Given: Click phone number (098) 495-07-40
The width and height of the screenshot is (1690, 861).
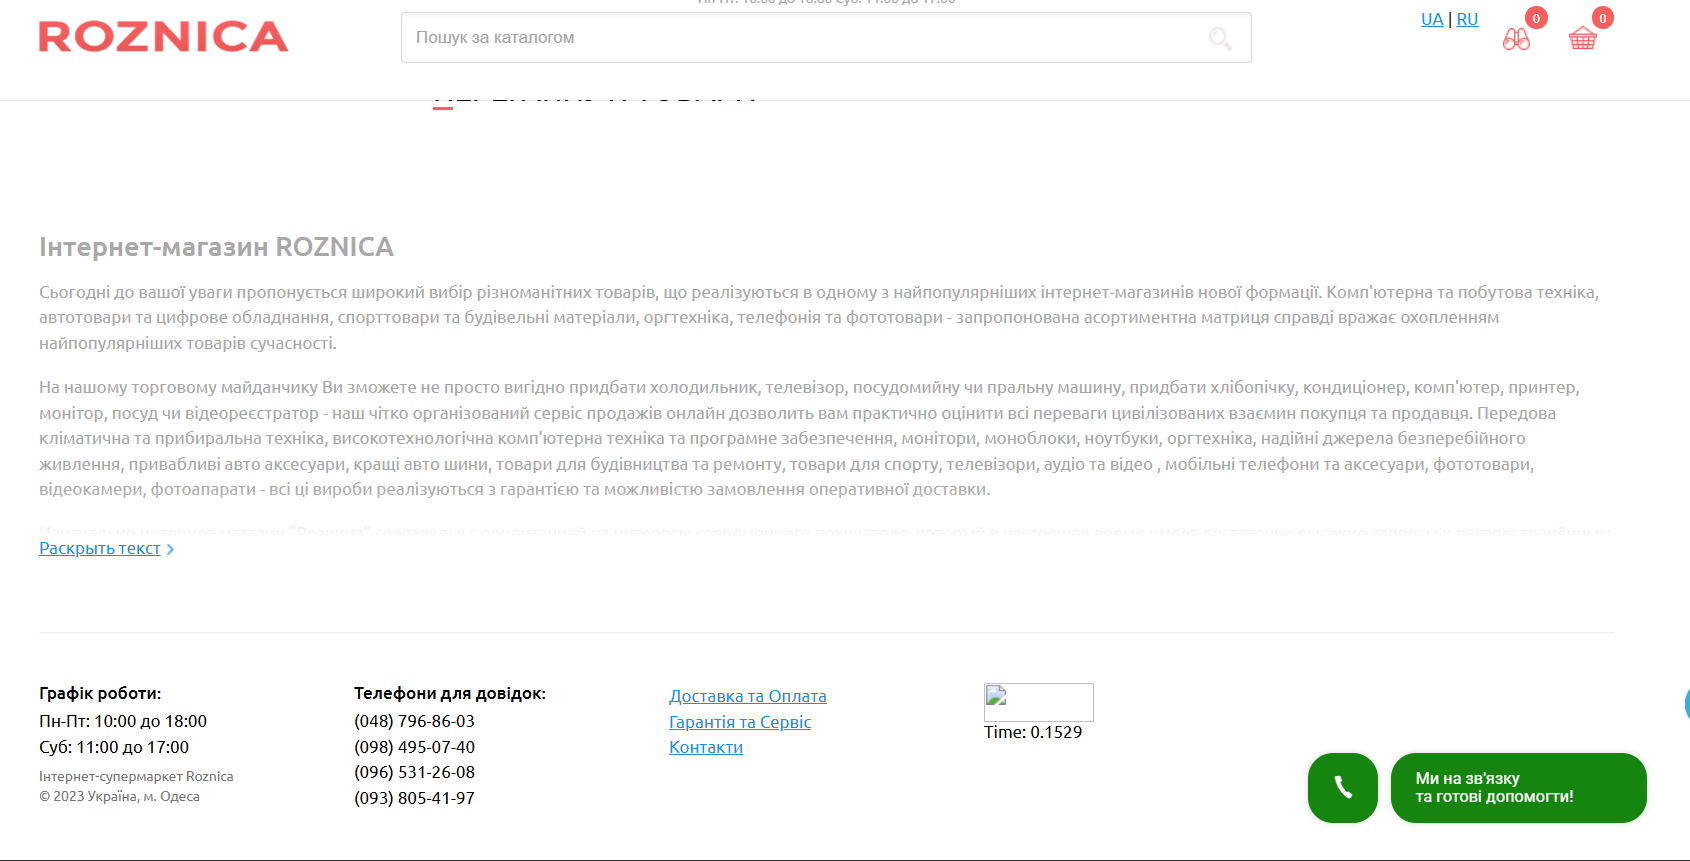Looking at the screenshot, I should point(414,747).
